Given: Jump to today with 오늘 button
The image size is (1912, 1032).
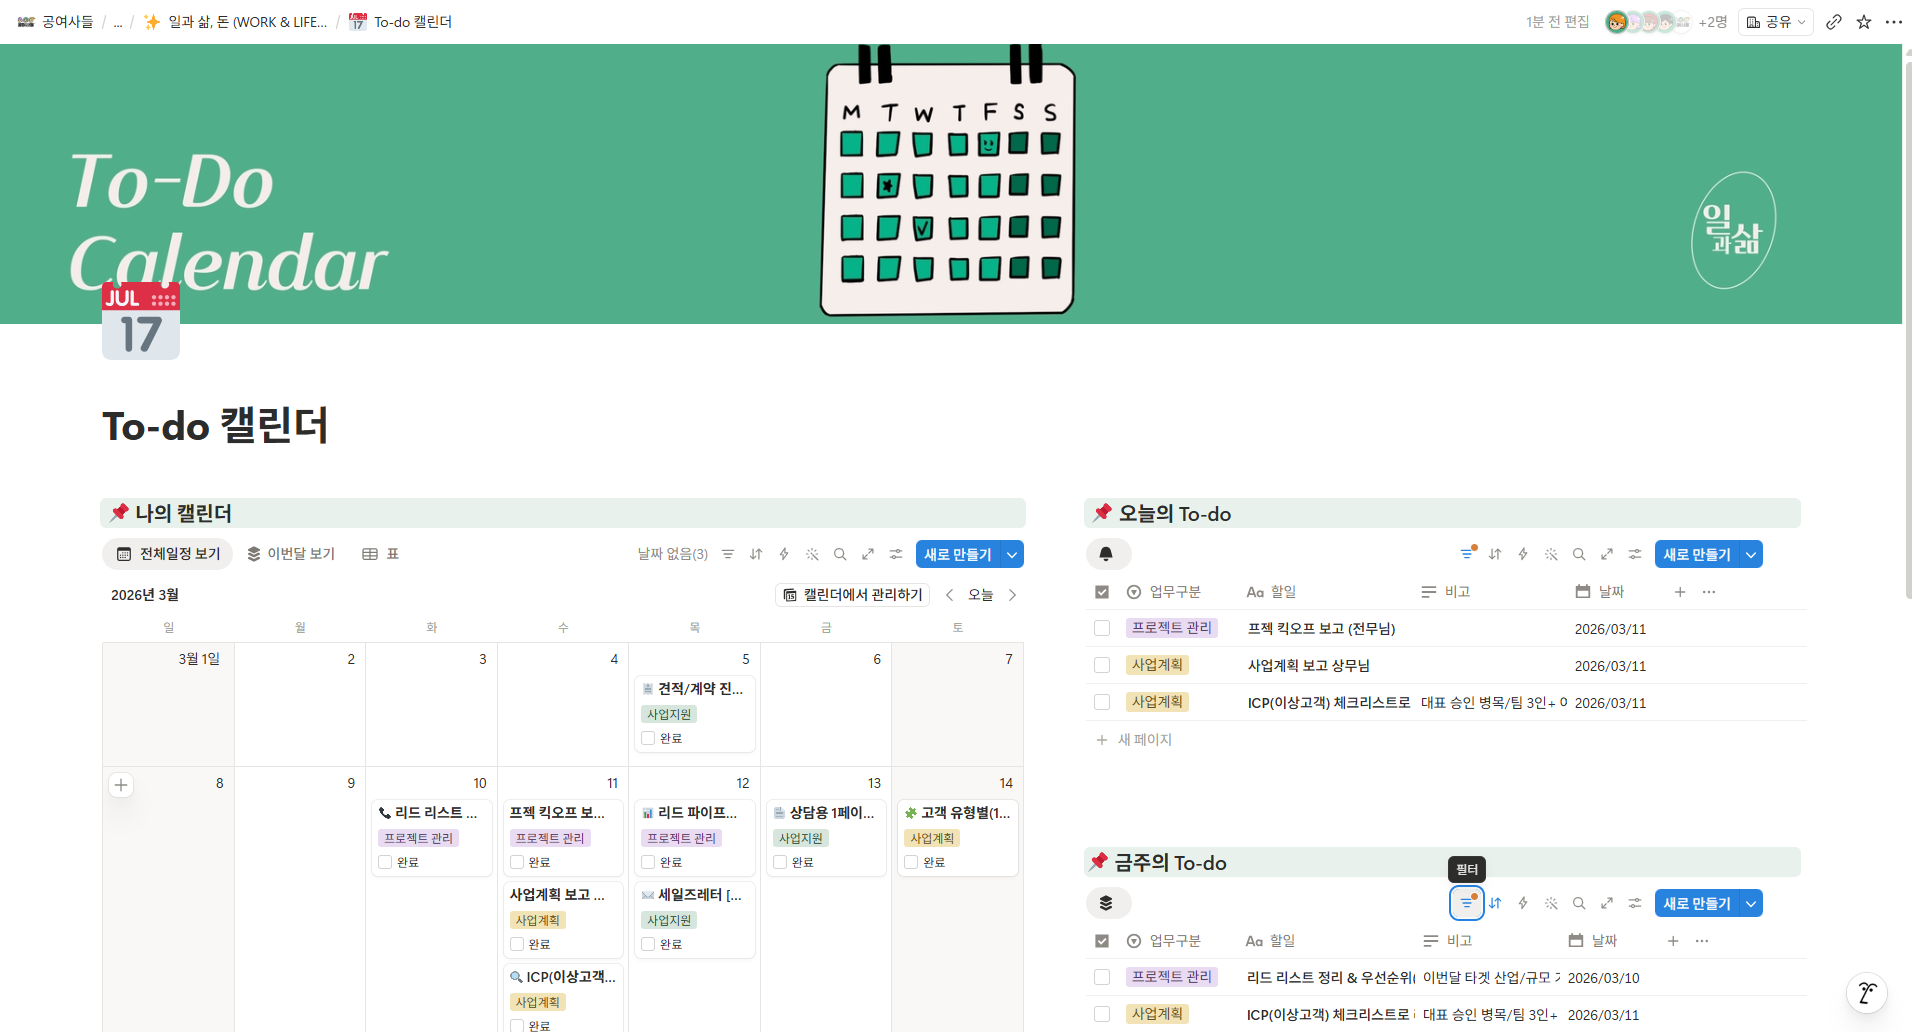Looking at the screenshot, I should click(x=981, y=595).
